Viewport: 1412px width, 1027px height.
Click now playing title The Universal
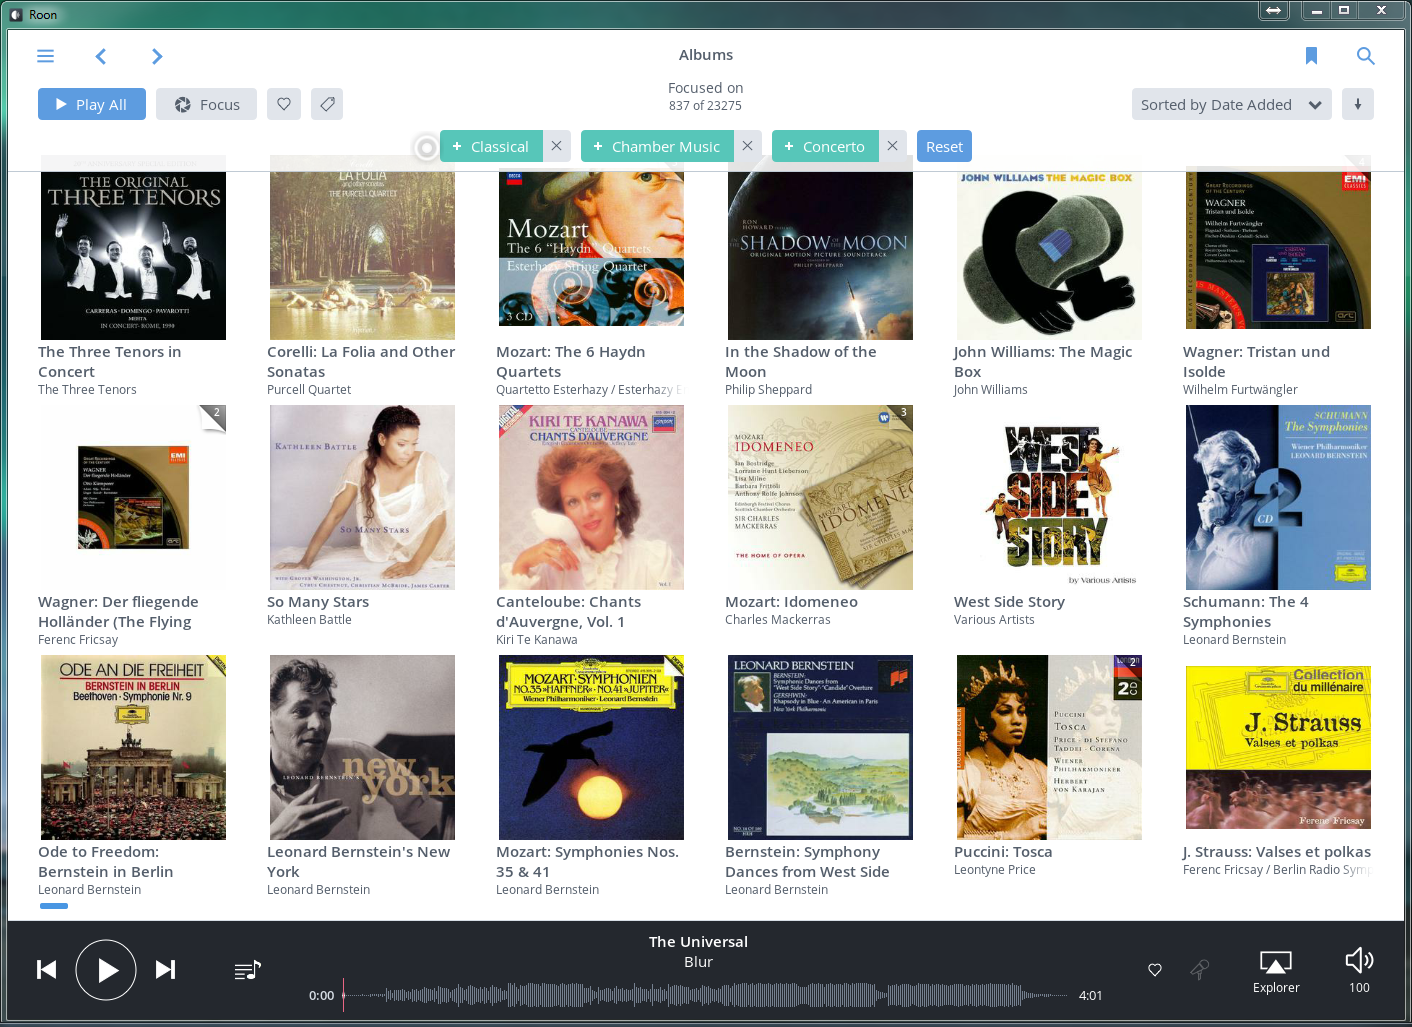coord(698,942)
